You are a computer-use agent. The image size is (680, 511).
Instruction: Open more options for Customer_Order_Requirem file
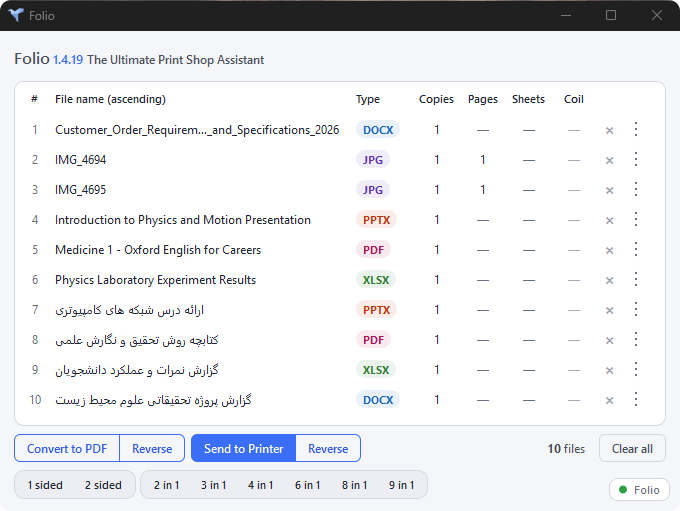point(636,129)
